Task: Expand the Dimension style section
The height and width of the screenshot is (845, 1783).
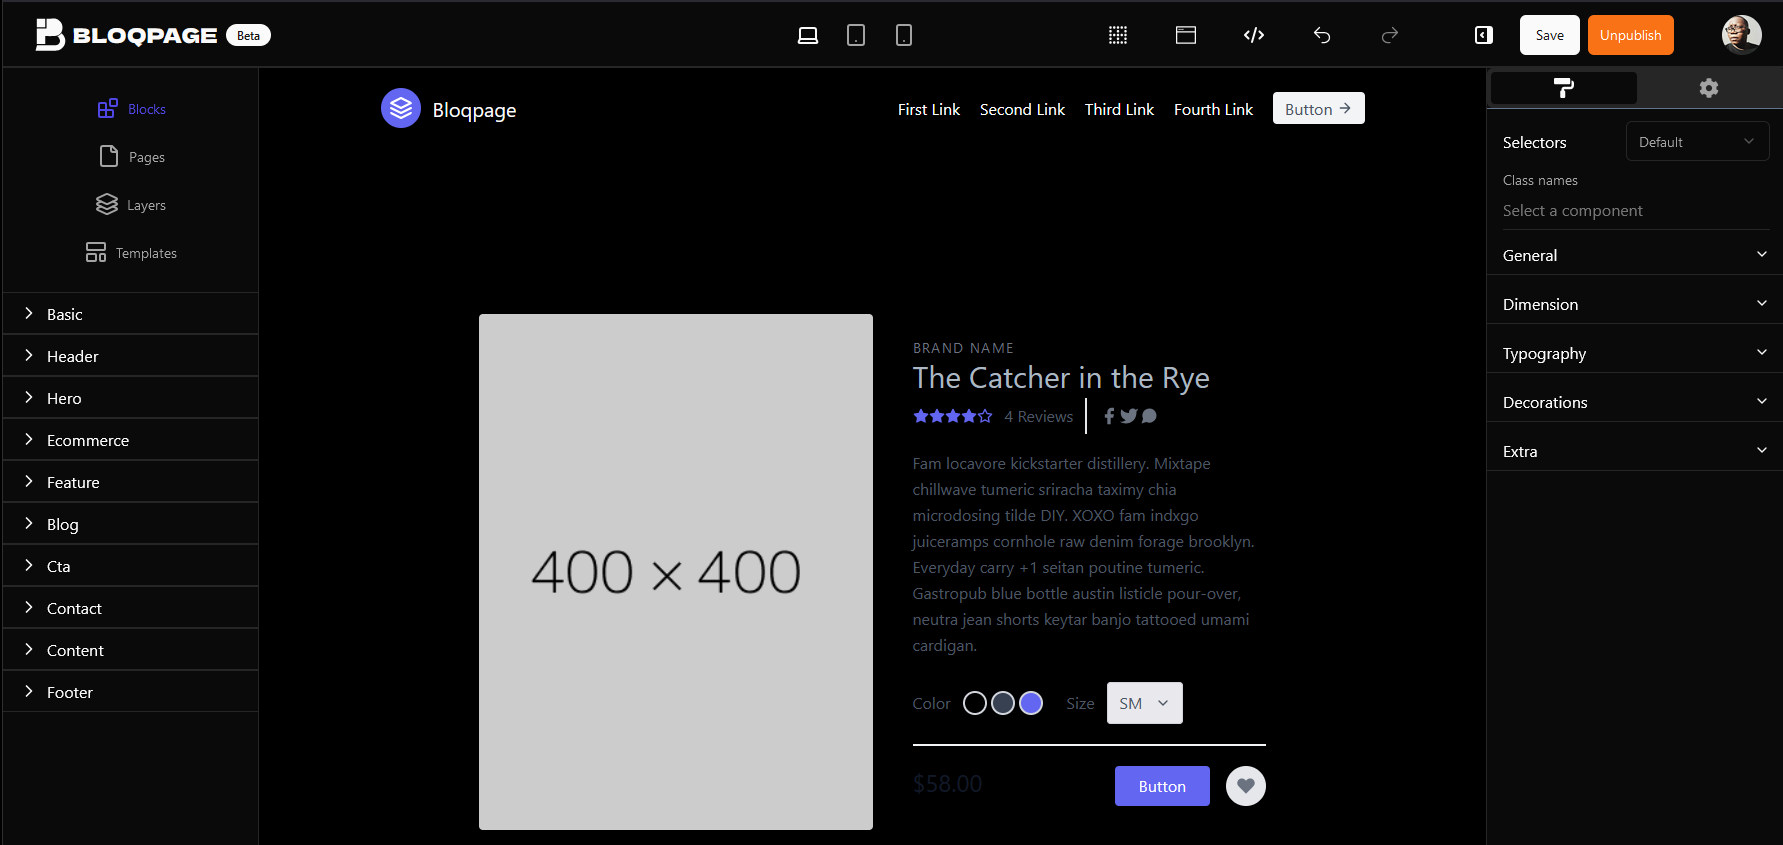Action: tap(1635, 304)
